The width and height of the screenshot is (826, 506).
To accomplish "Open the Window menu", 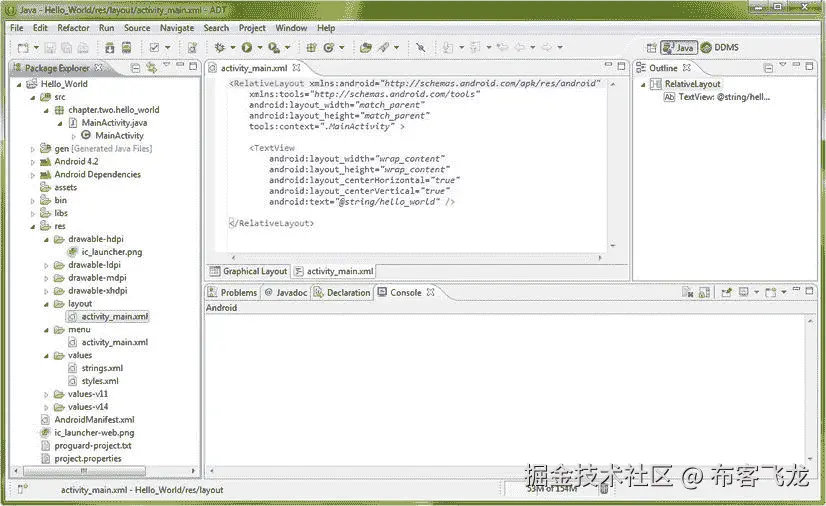I will [291, 28].
